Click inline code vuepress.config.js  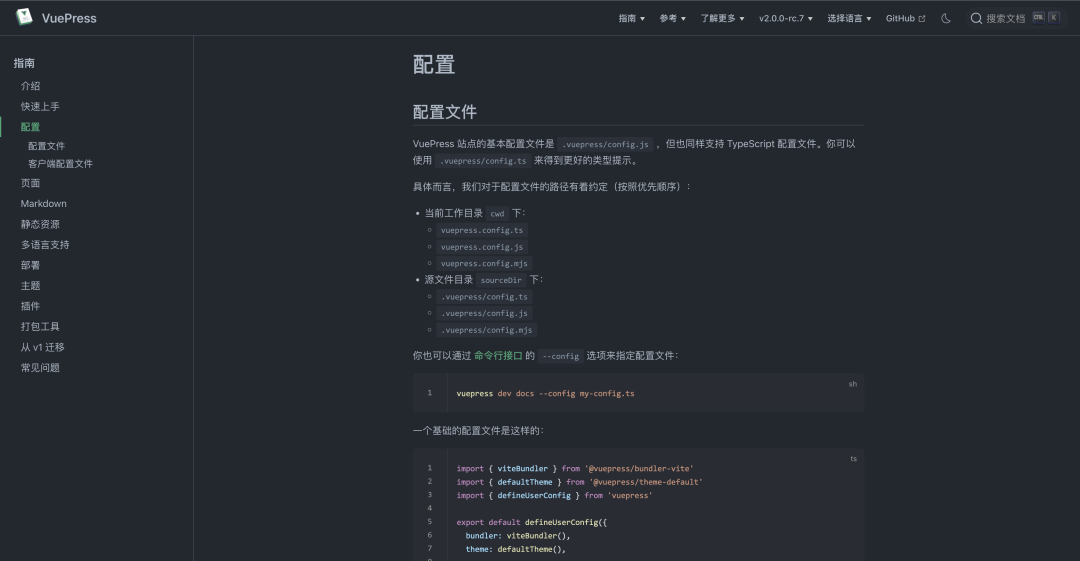[x=481, y=247]
